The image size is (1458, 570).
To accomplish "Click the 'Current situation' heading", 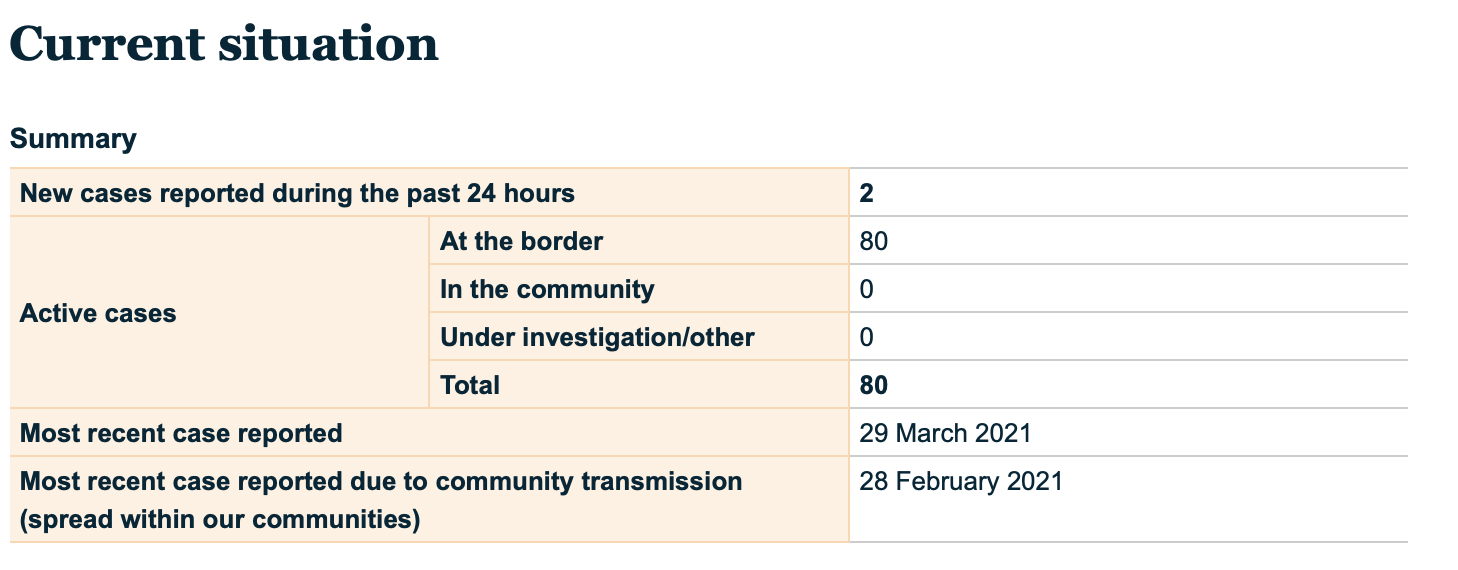I will [224, 44].
